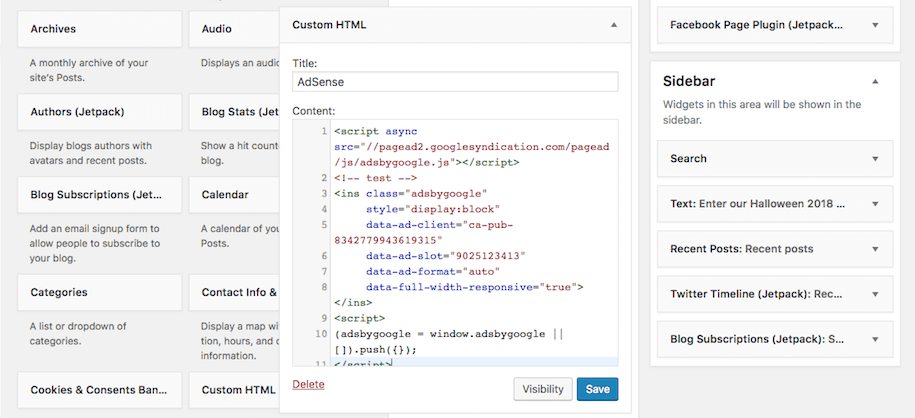Screen dimensions: 915x418
Task: Select the Audio available widget
Action: (x=234, y=29)
